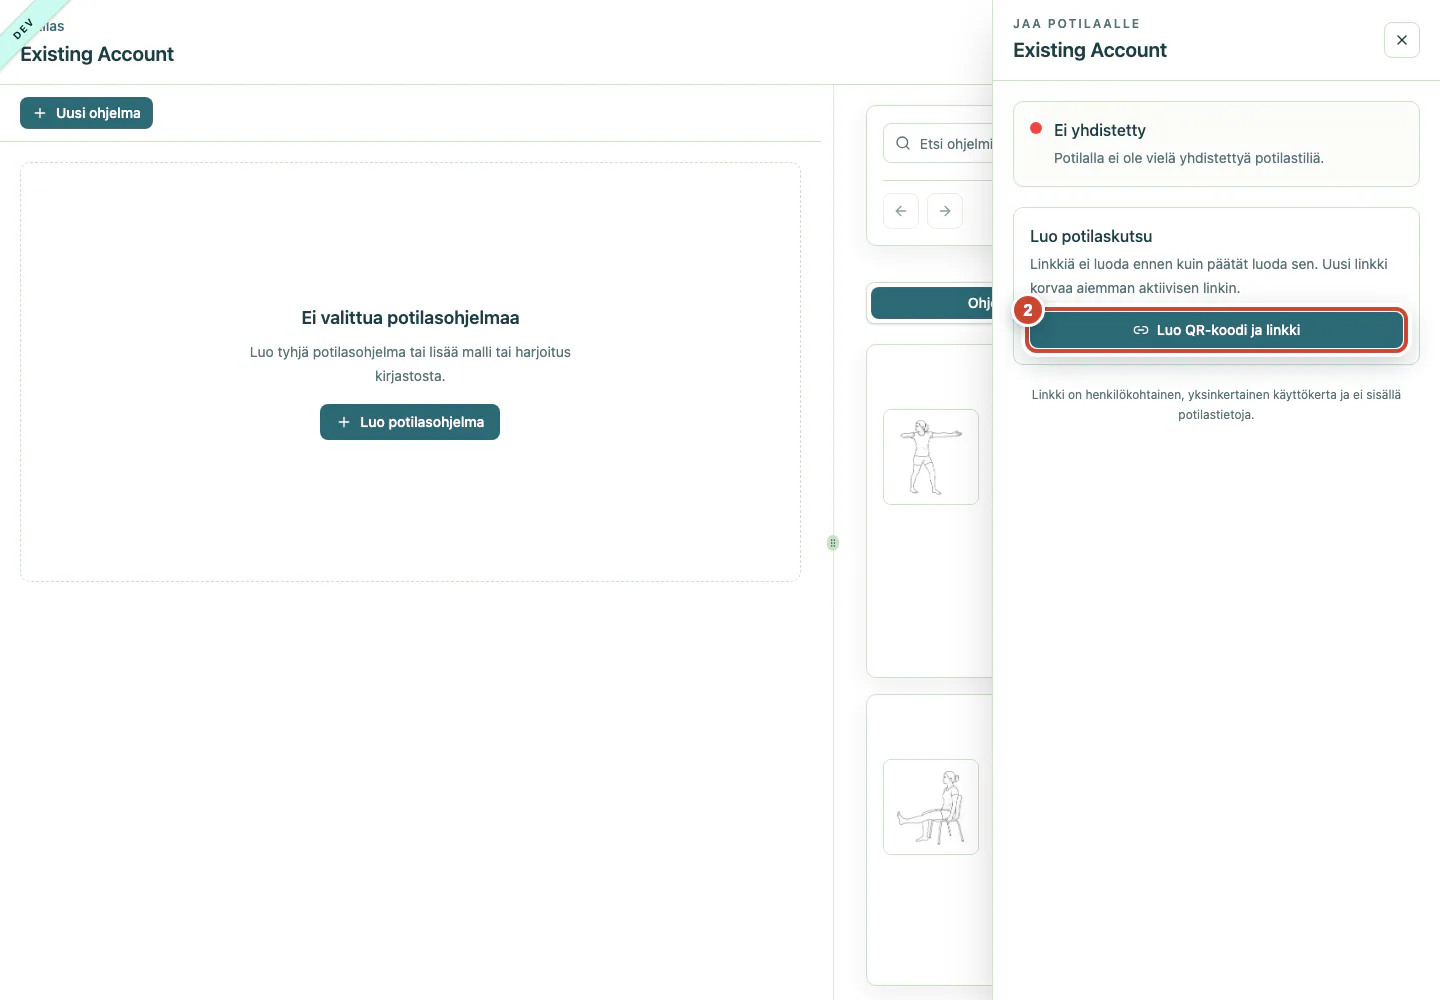Click the Luo QR-koodi ja linkki button

1216,330
